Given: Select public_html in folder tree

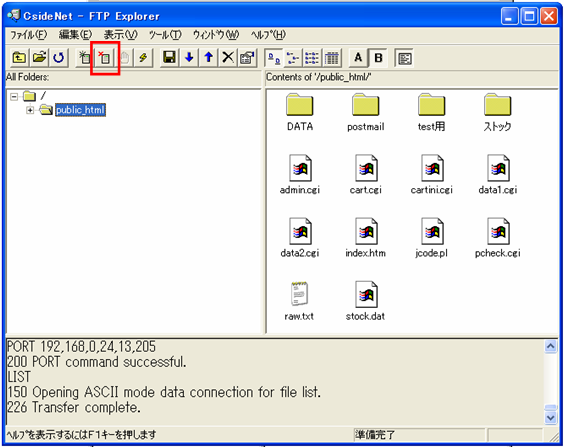Looking at the screenshot, I should tap(80, 110).
